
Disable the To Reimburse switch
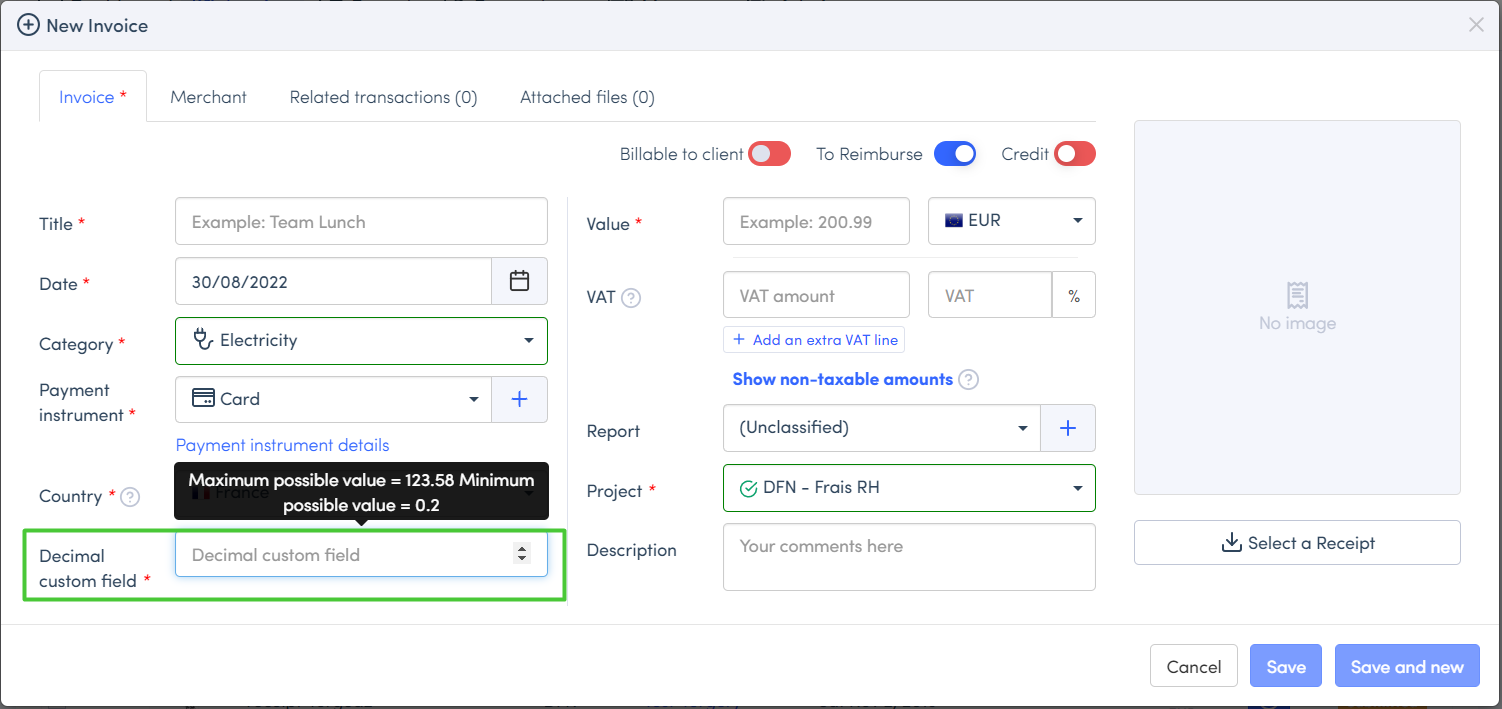click(x=954, y=154)
